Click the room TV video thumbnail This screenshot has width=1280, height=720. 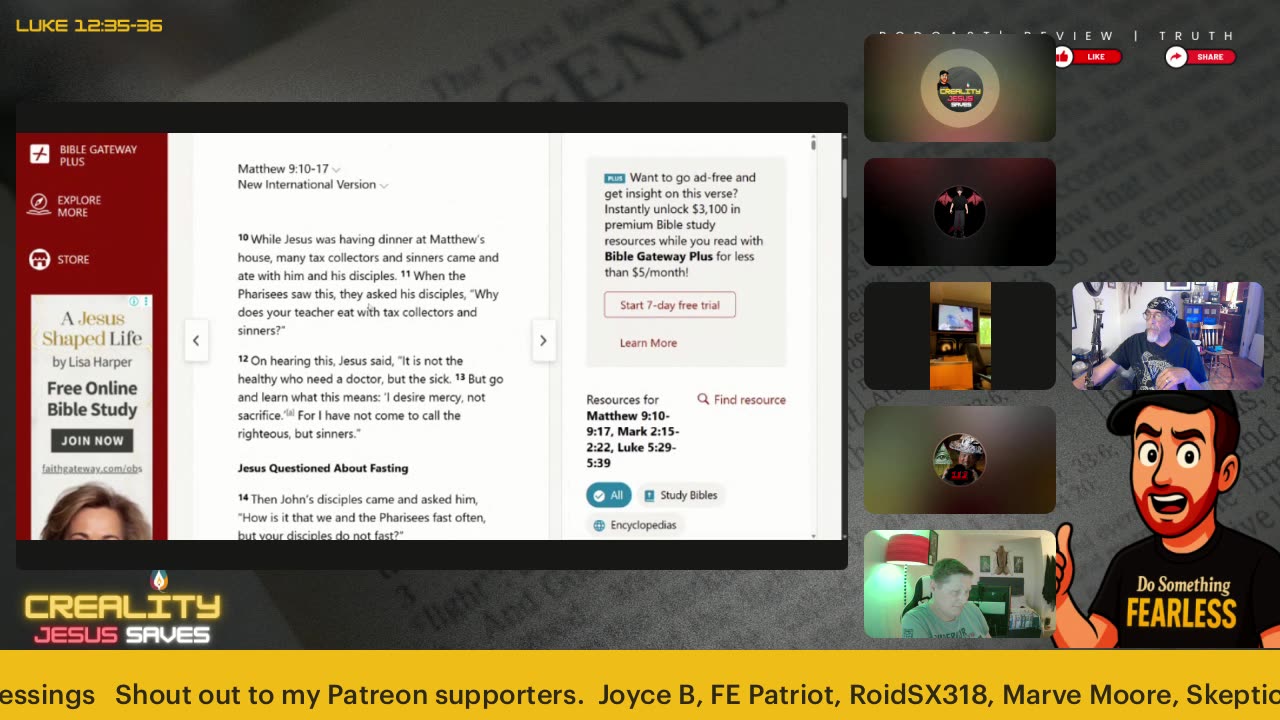click(x=960, y=336)
